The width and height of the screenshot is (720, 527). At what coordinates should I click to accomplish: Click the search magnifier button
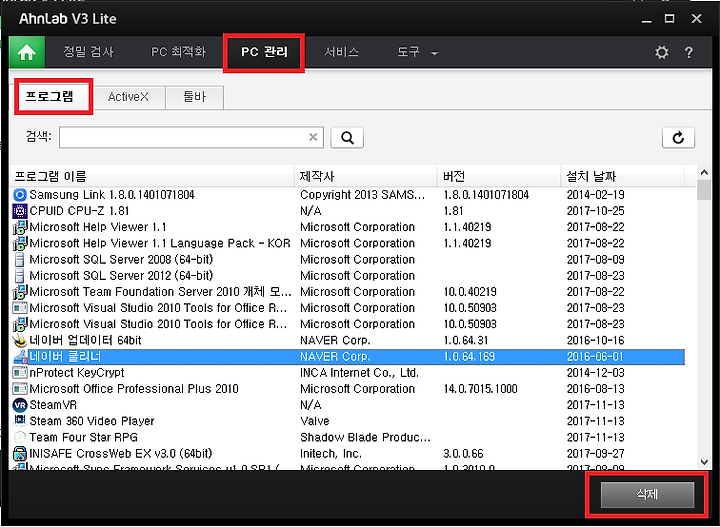pos(347,138)
